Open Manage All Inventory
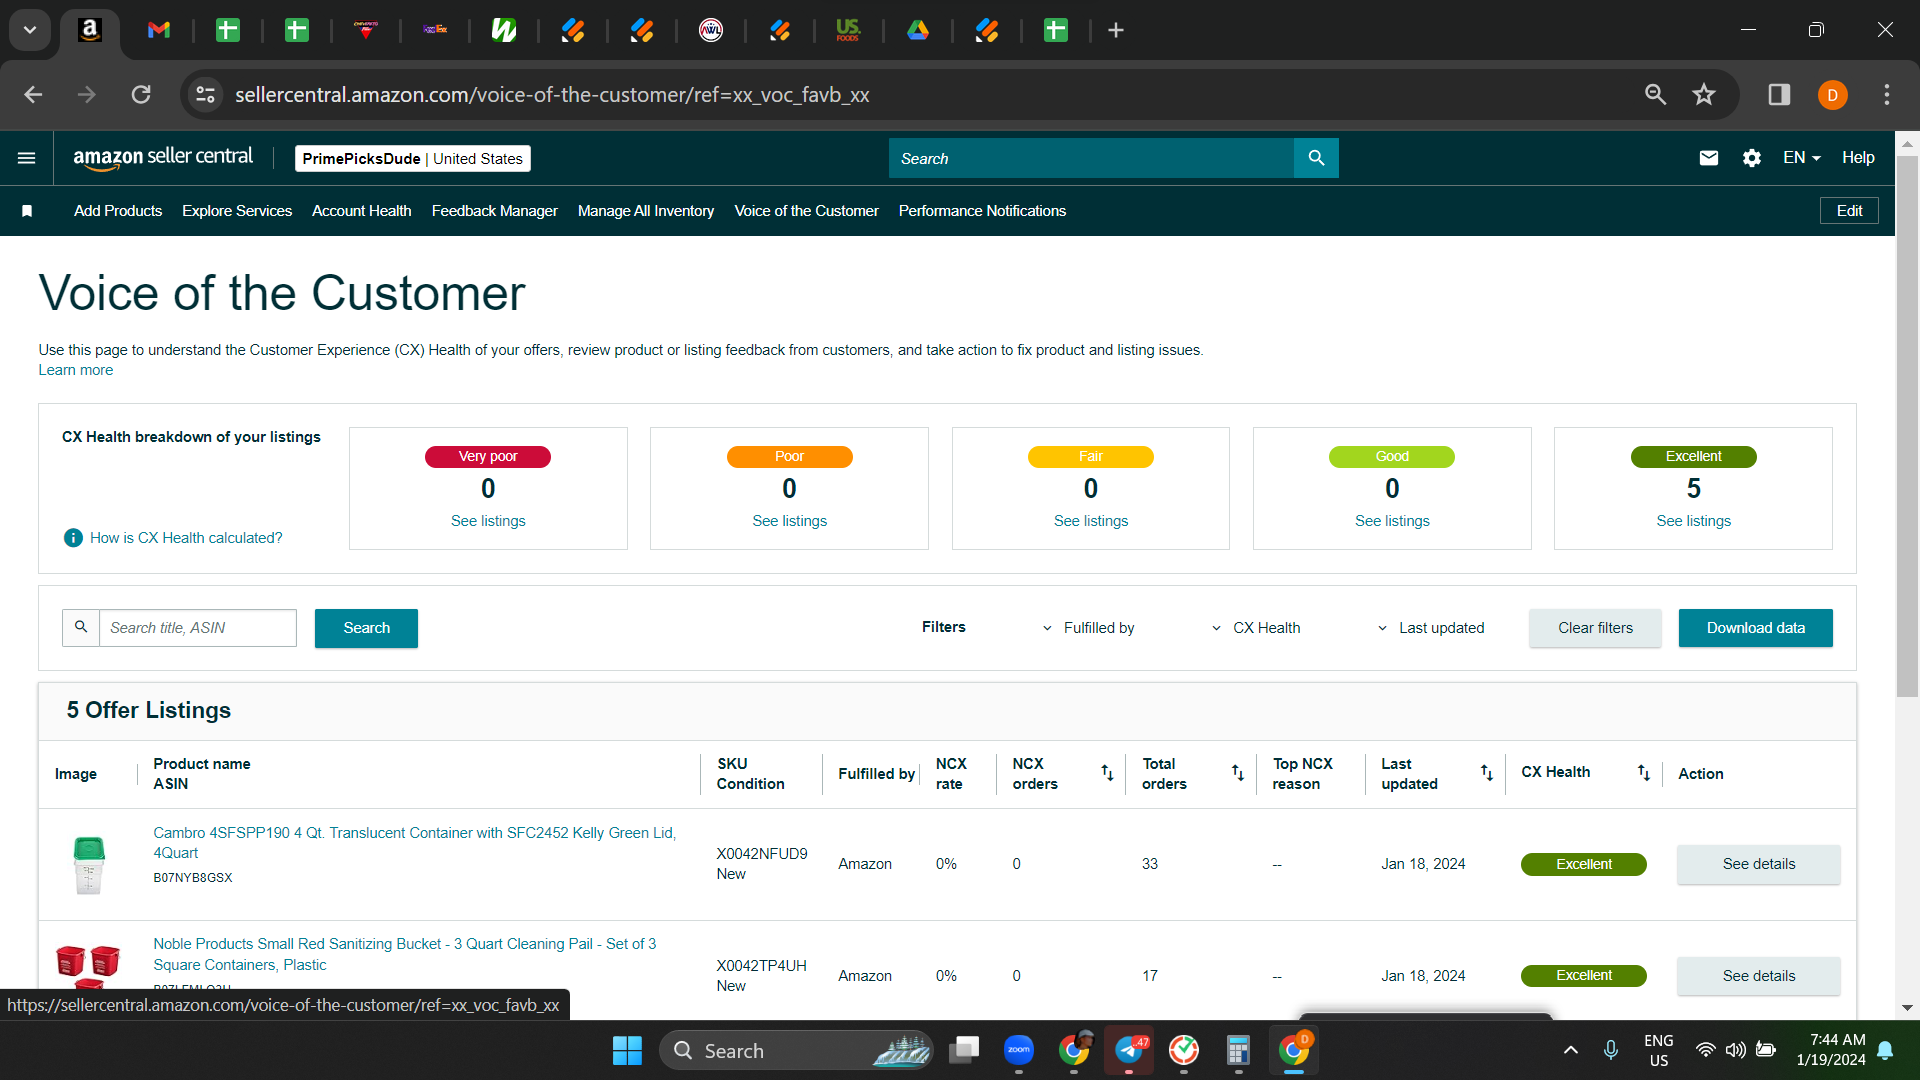 point(646,211)
